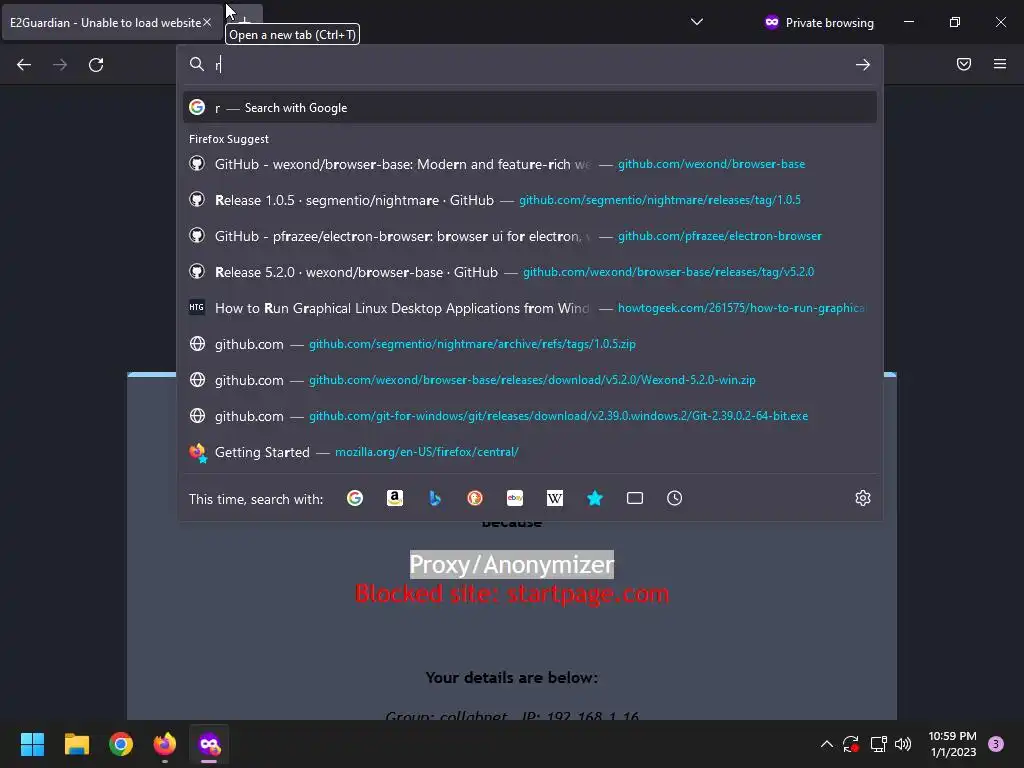Viewport: 1024px width, 768px height.
Task: Open nightmare archive 1.0.5.zip suggestion
Action: pos(530,344)
